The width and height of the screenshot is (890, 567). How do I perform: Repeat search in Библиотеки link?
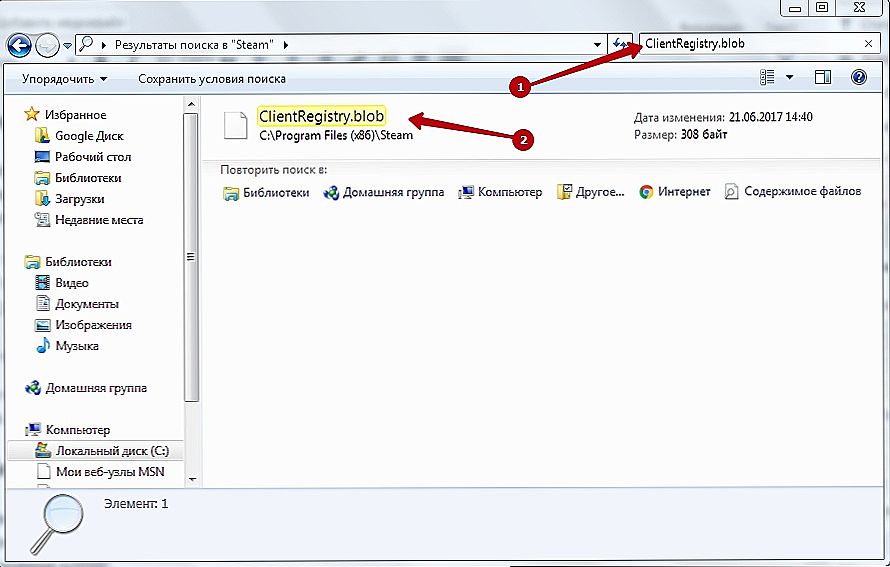pos(266,192)
